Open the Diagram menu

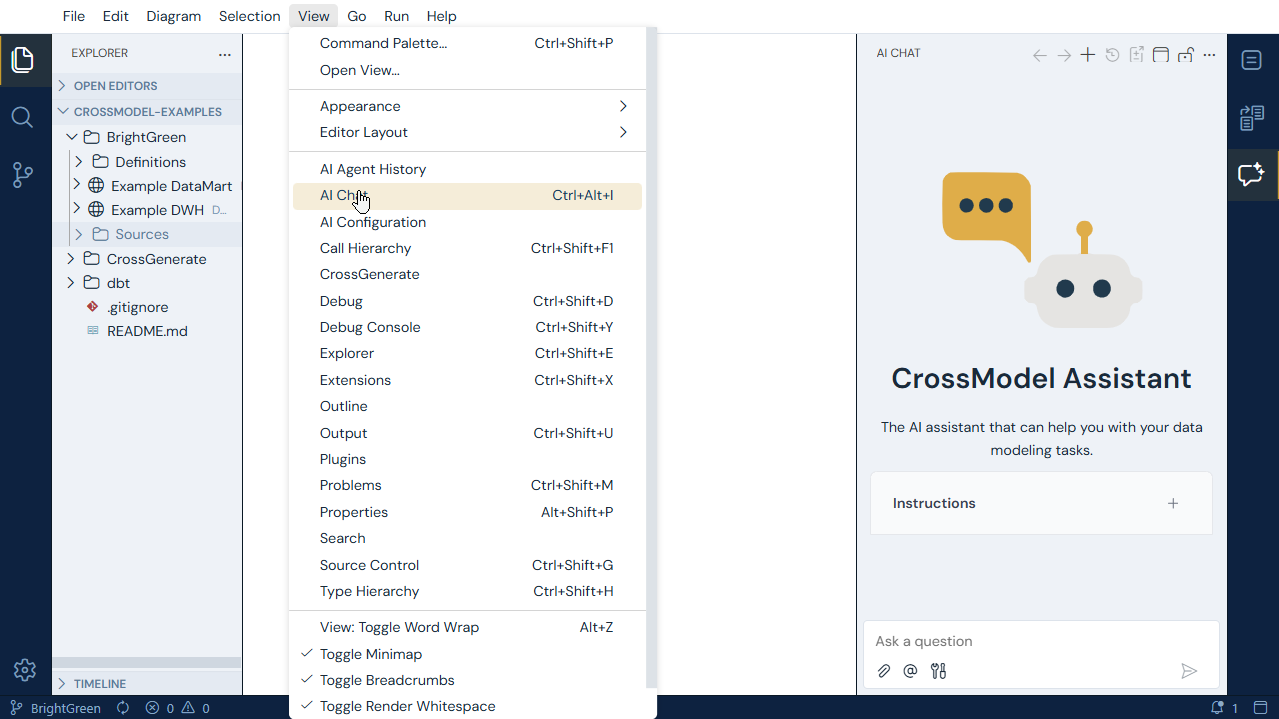pos(174,16)
